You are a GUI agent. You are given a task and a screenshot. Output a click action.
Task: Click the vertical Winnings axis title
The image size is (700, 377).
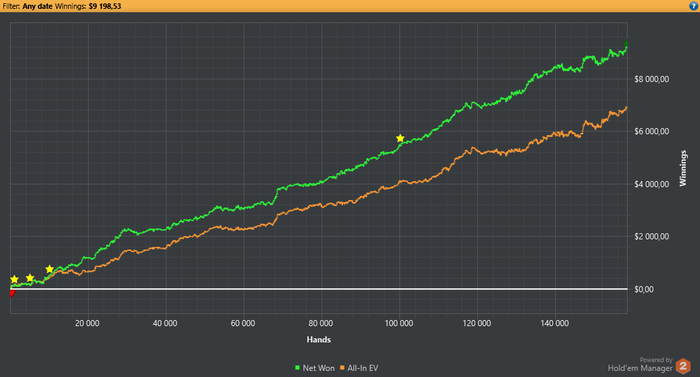683,168
